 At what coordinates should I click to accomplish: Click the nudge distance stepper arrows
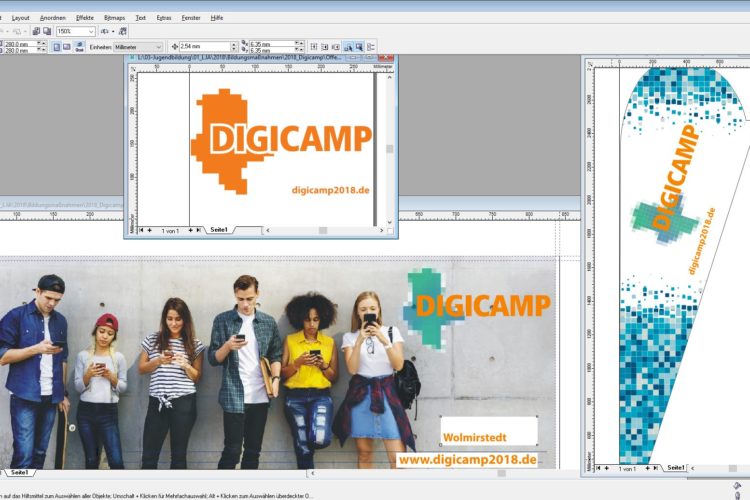[234, 46]
